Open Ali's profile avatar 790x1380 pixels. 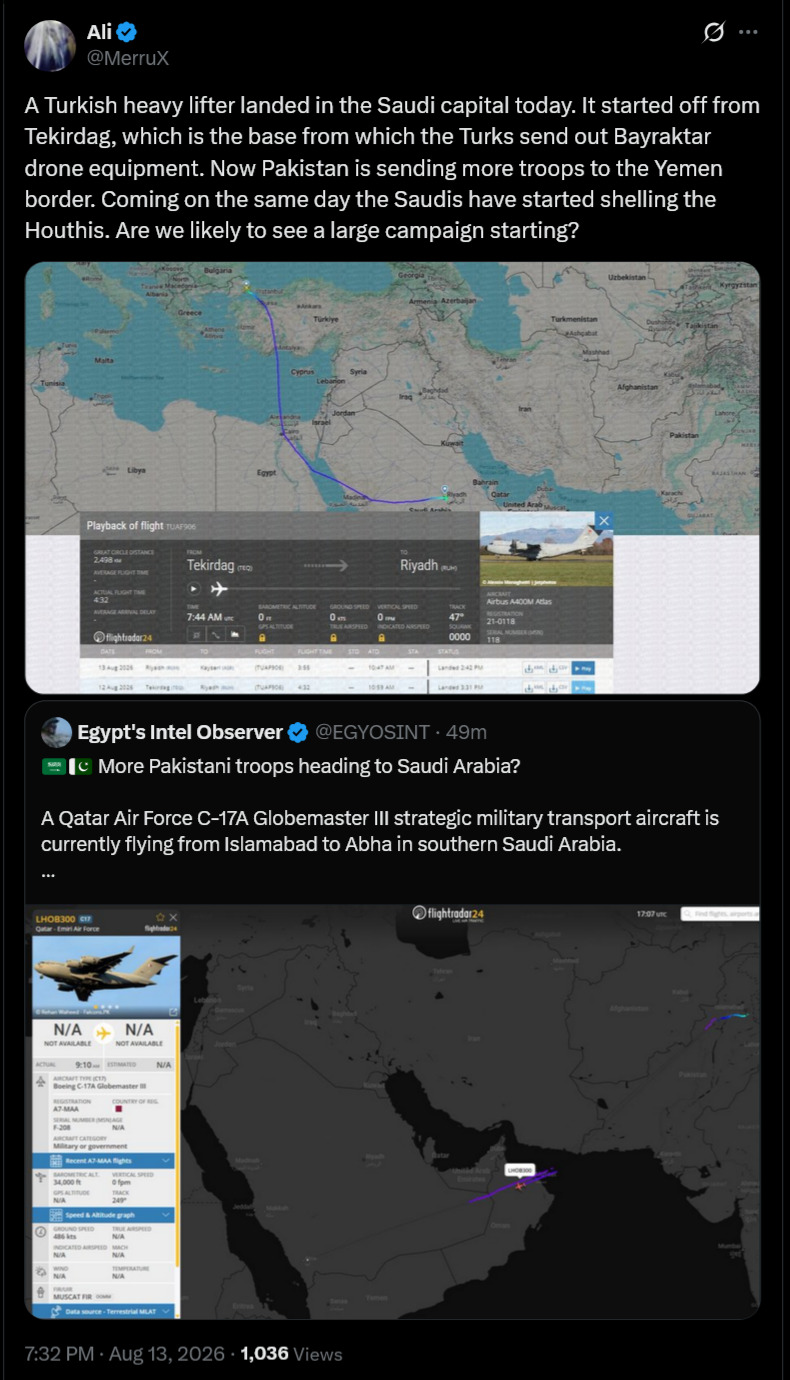(50, 45)
